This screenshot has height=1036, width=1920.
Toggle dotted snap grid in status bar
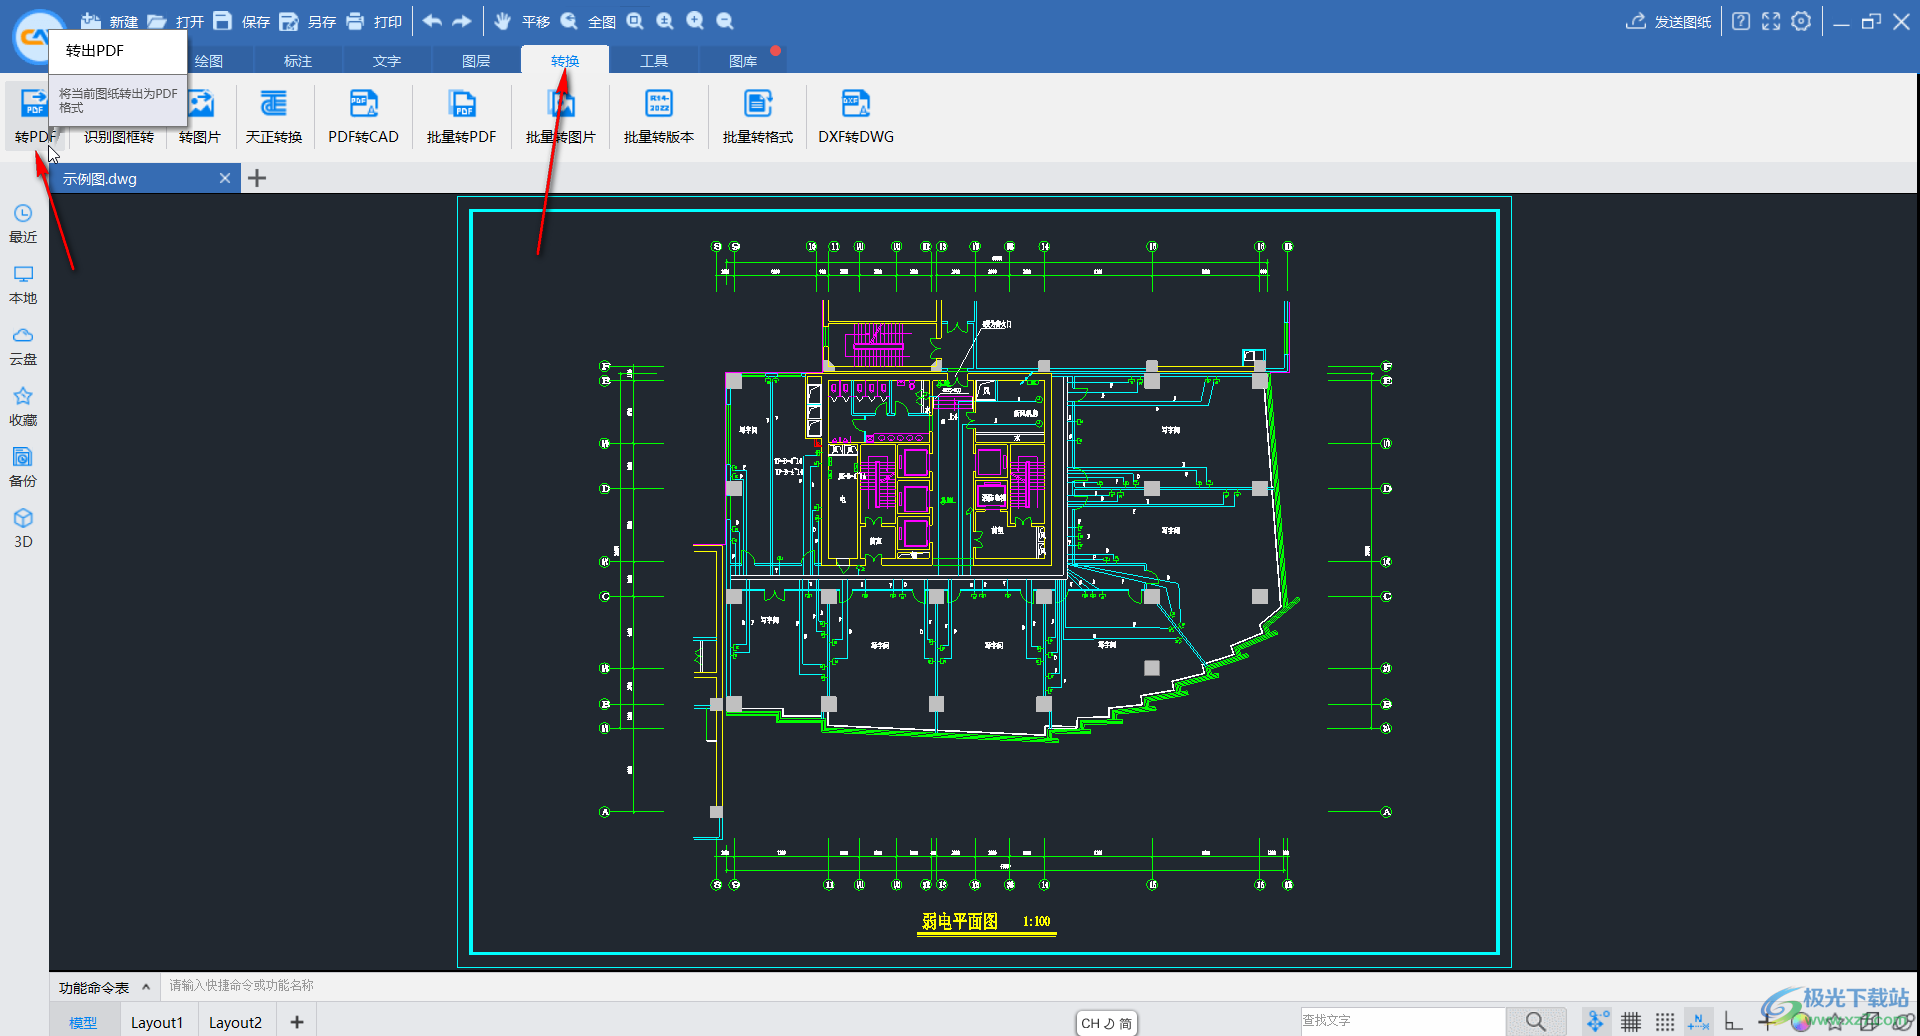click(1665, 1021)
